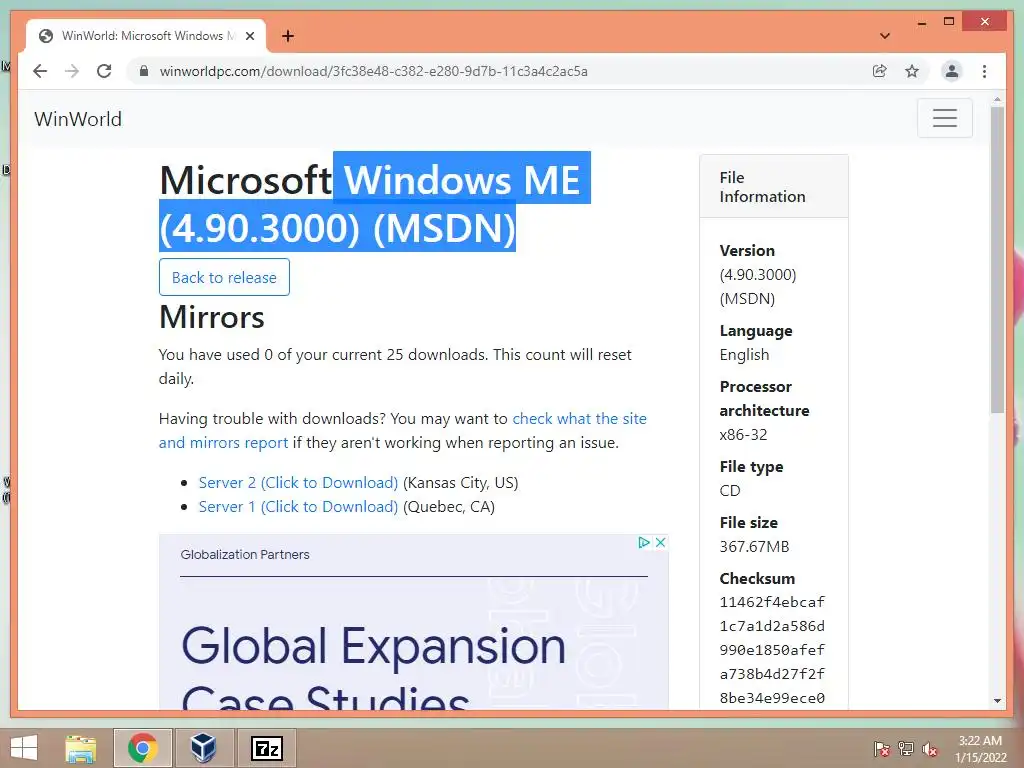This screenshot has width=1024, height=768.
Task: Close the WinWorld tab
Action: [249, 36]
